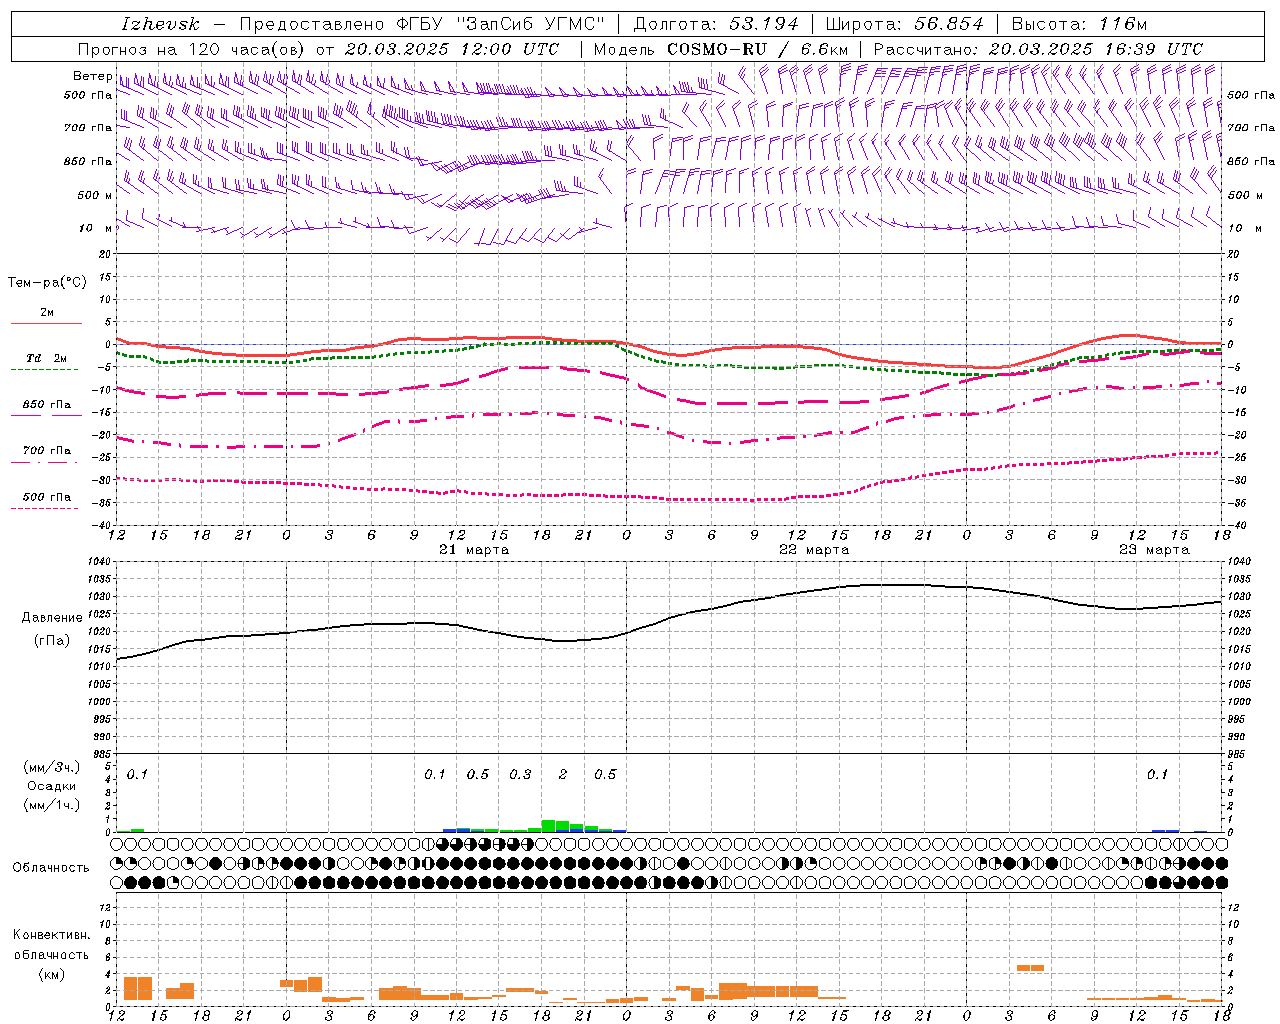The height and width of the screenshot is (1024, 1280).
Task: Click the precipitation total value 0.3
Action: click(520, 775)
